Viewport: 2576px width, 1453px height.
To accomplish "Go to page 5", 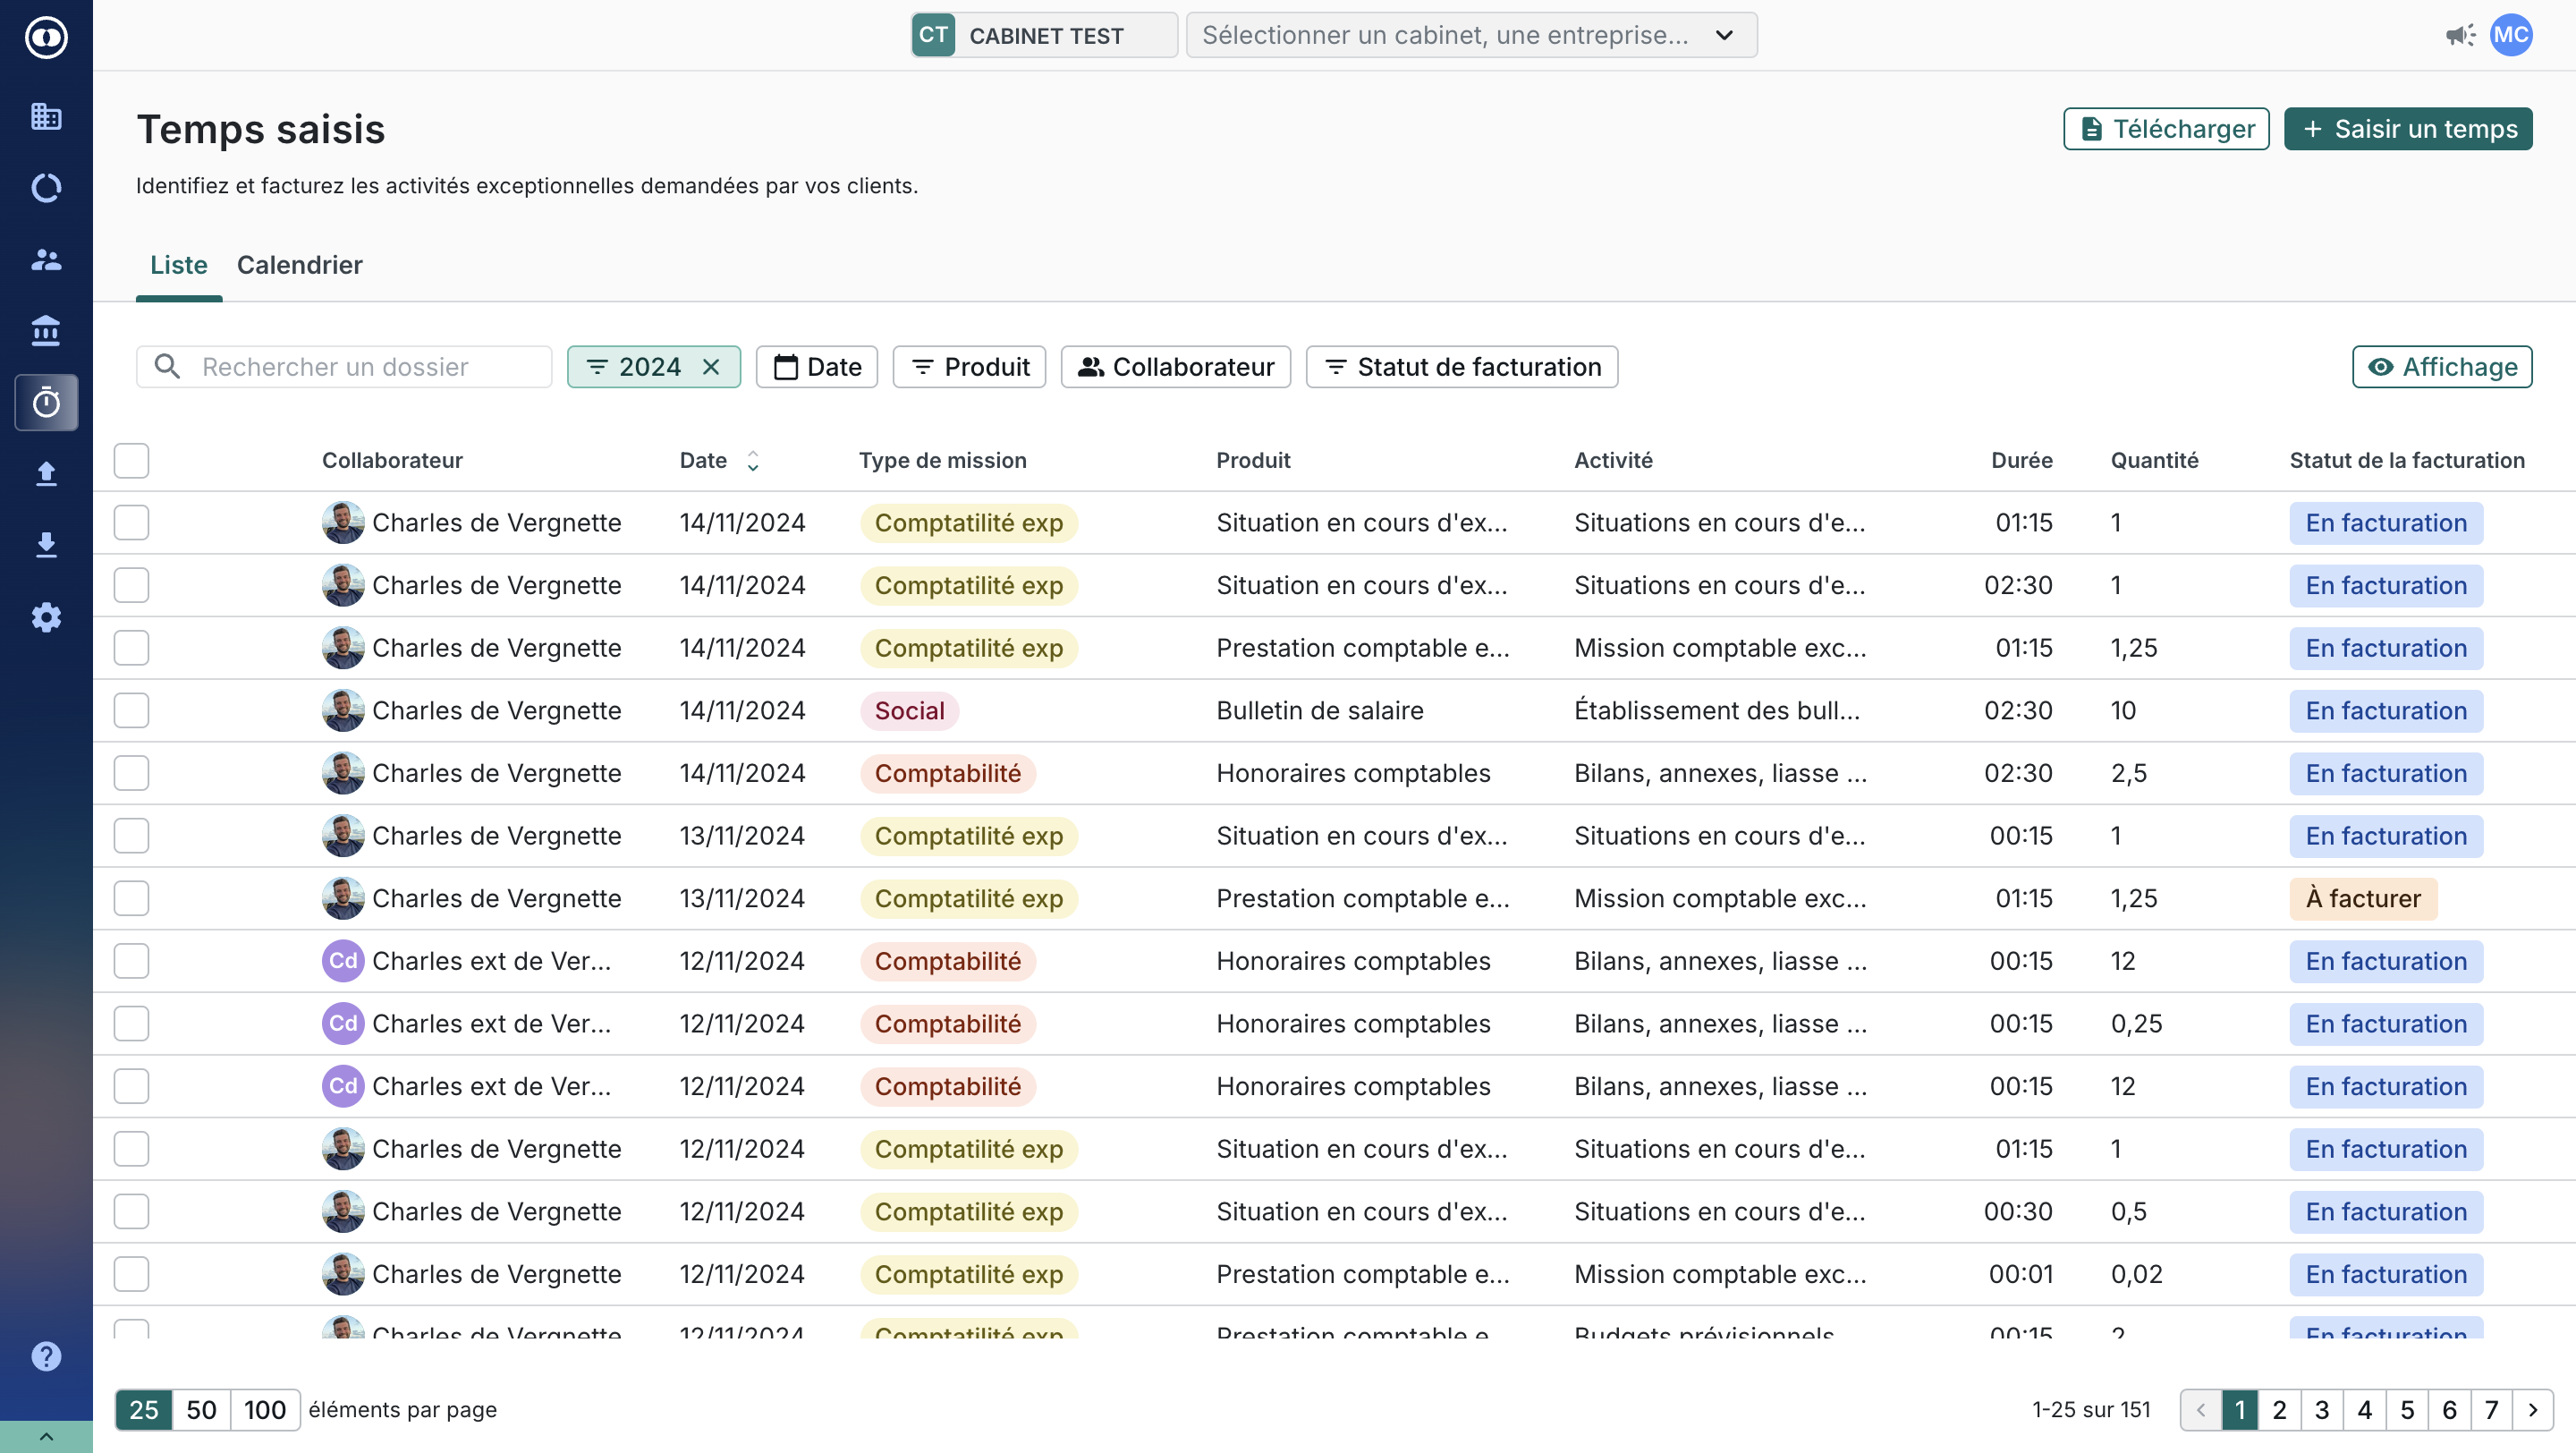I will click(x=2406, y=1410).
